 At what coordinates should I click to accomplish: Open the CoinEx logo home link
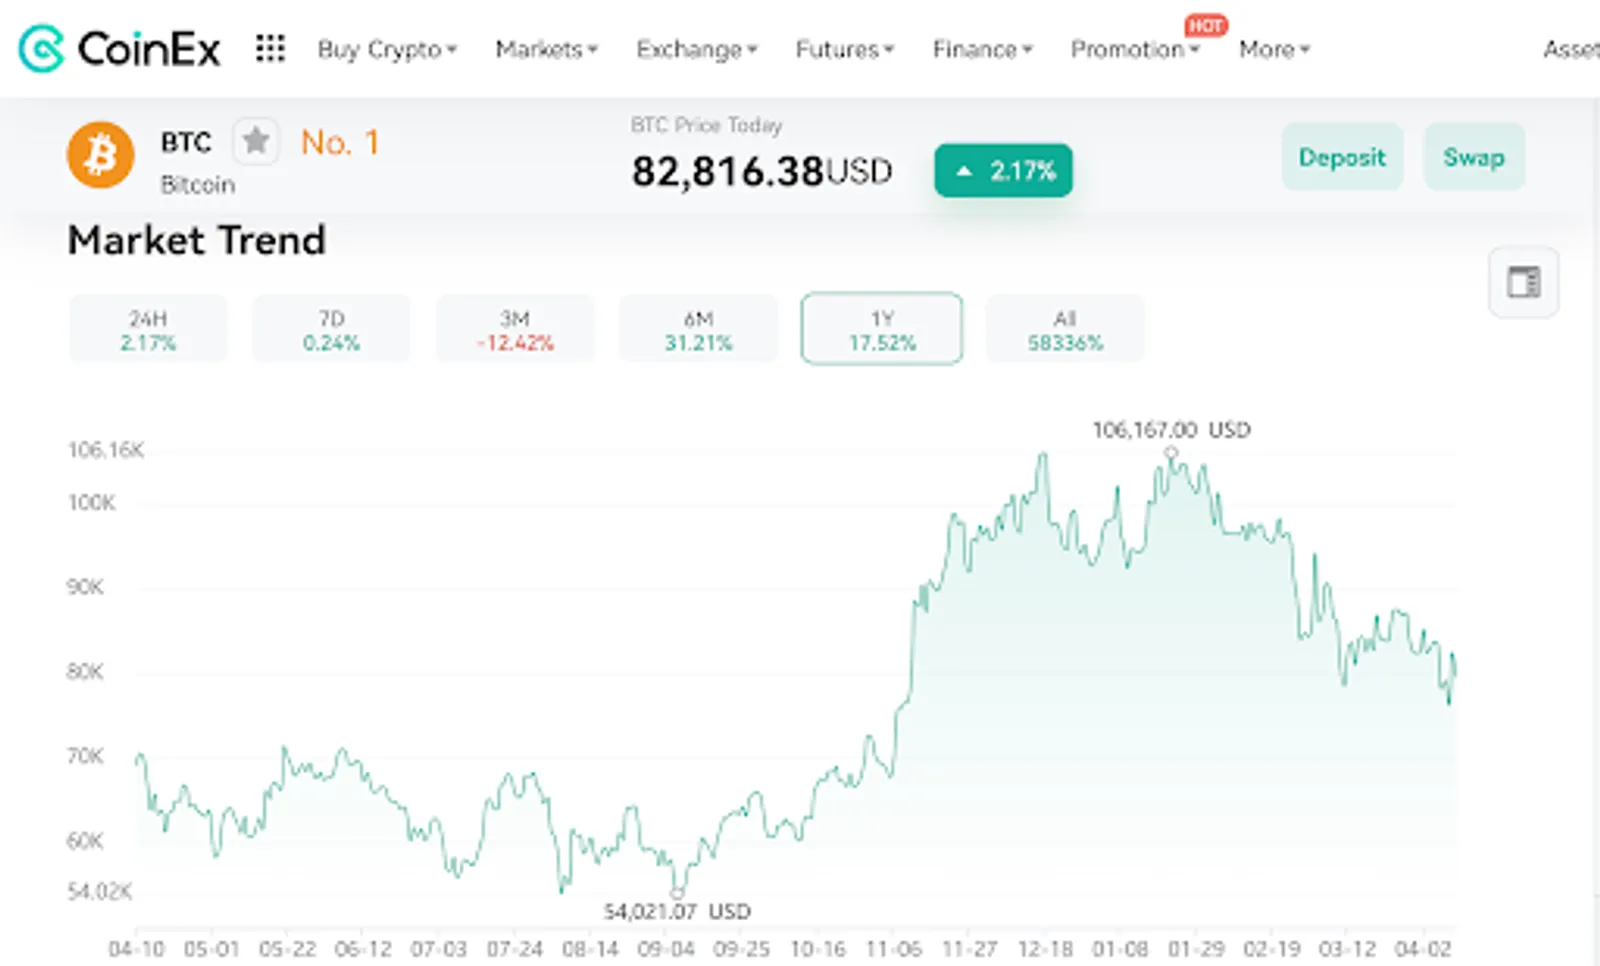(119, 48)
